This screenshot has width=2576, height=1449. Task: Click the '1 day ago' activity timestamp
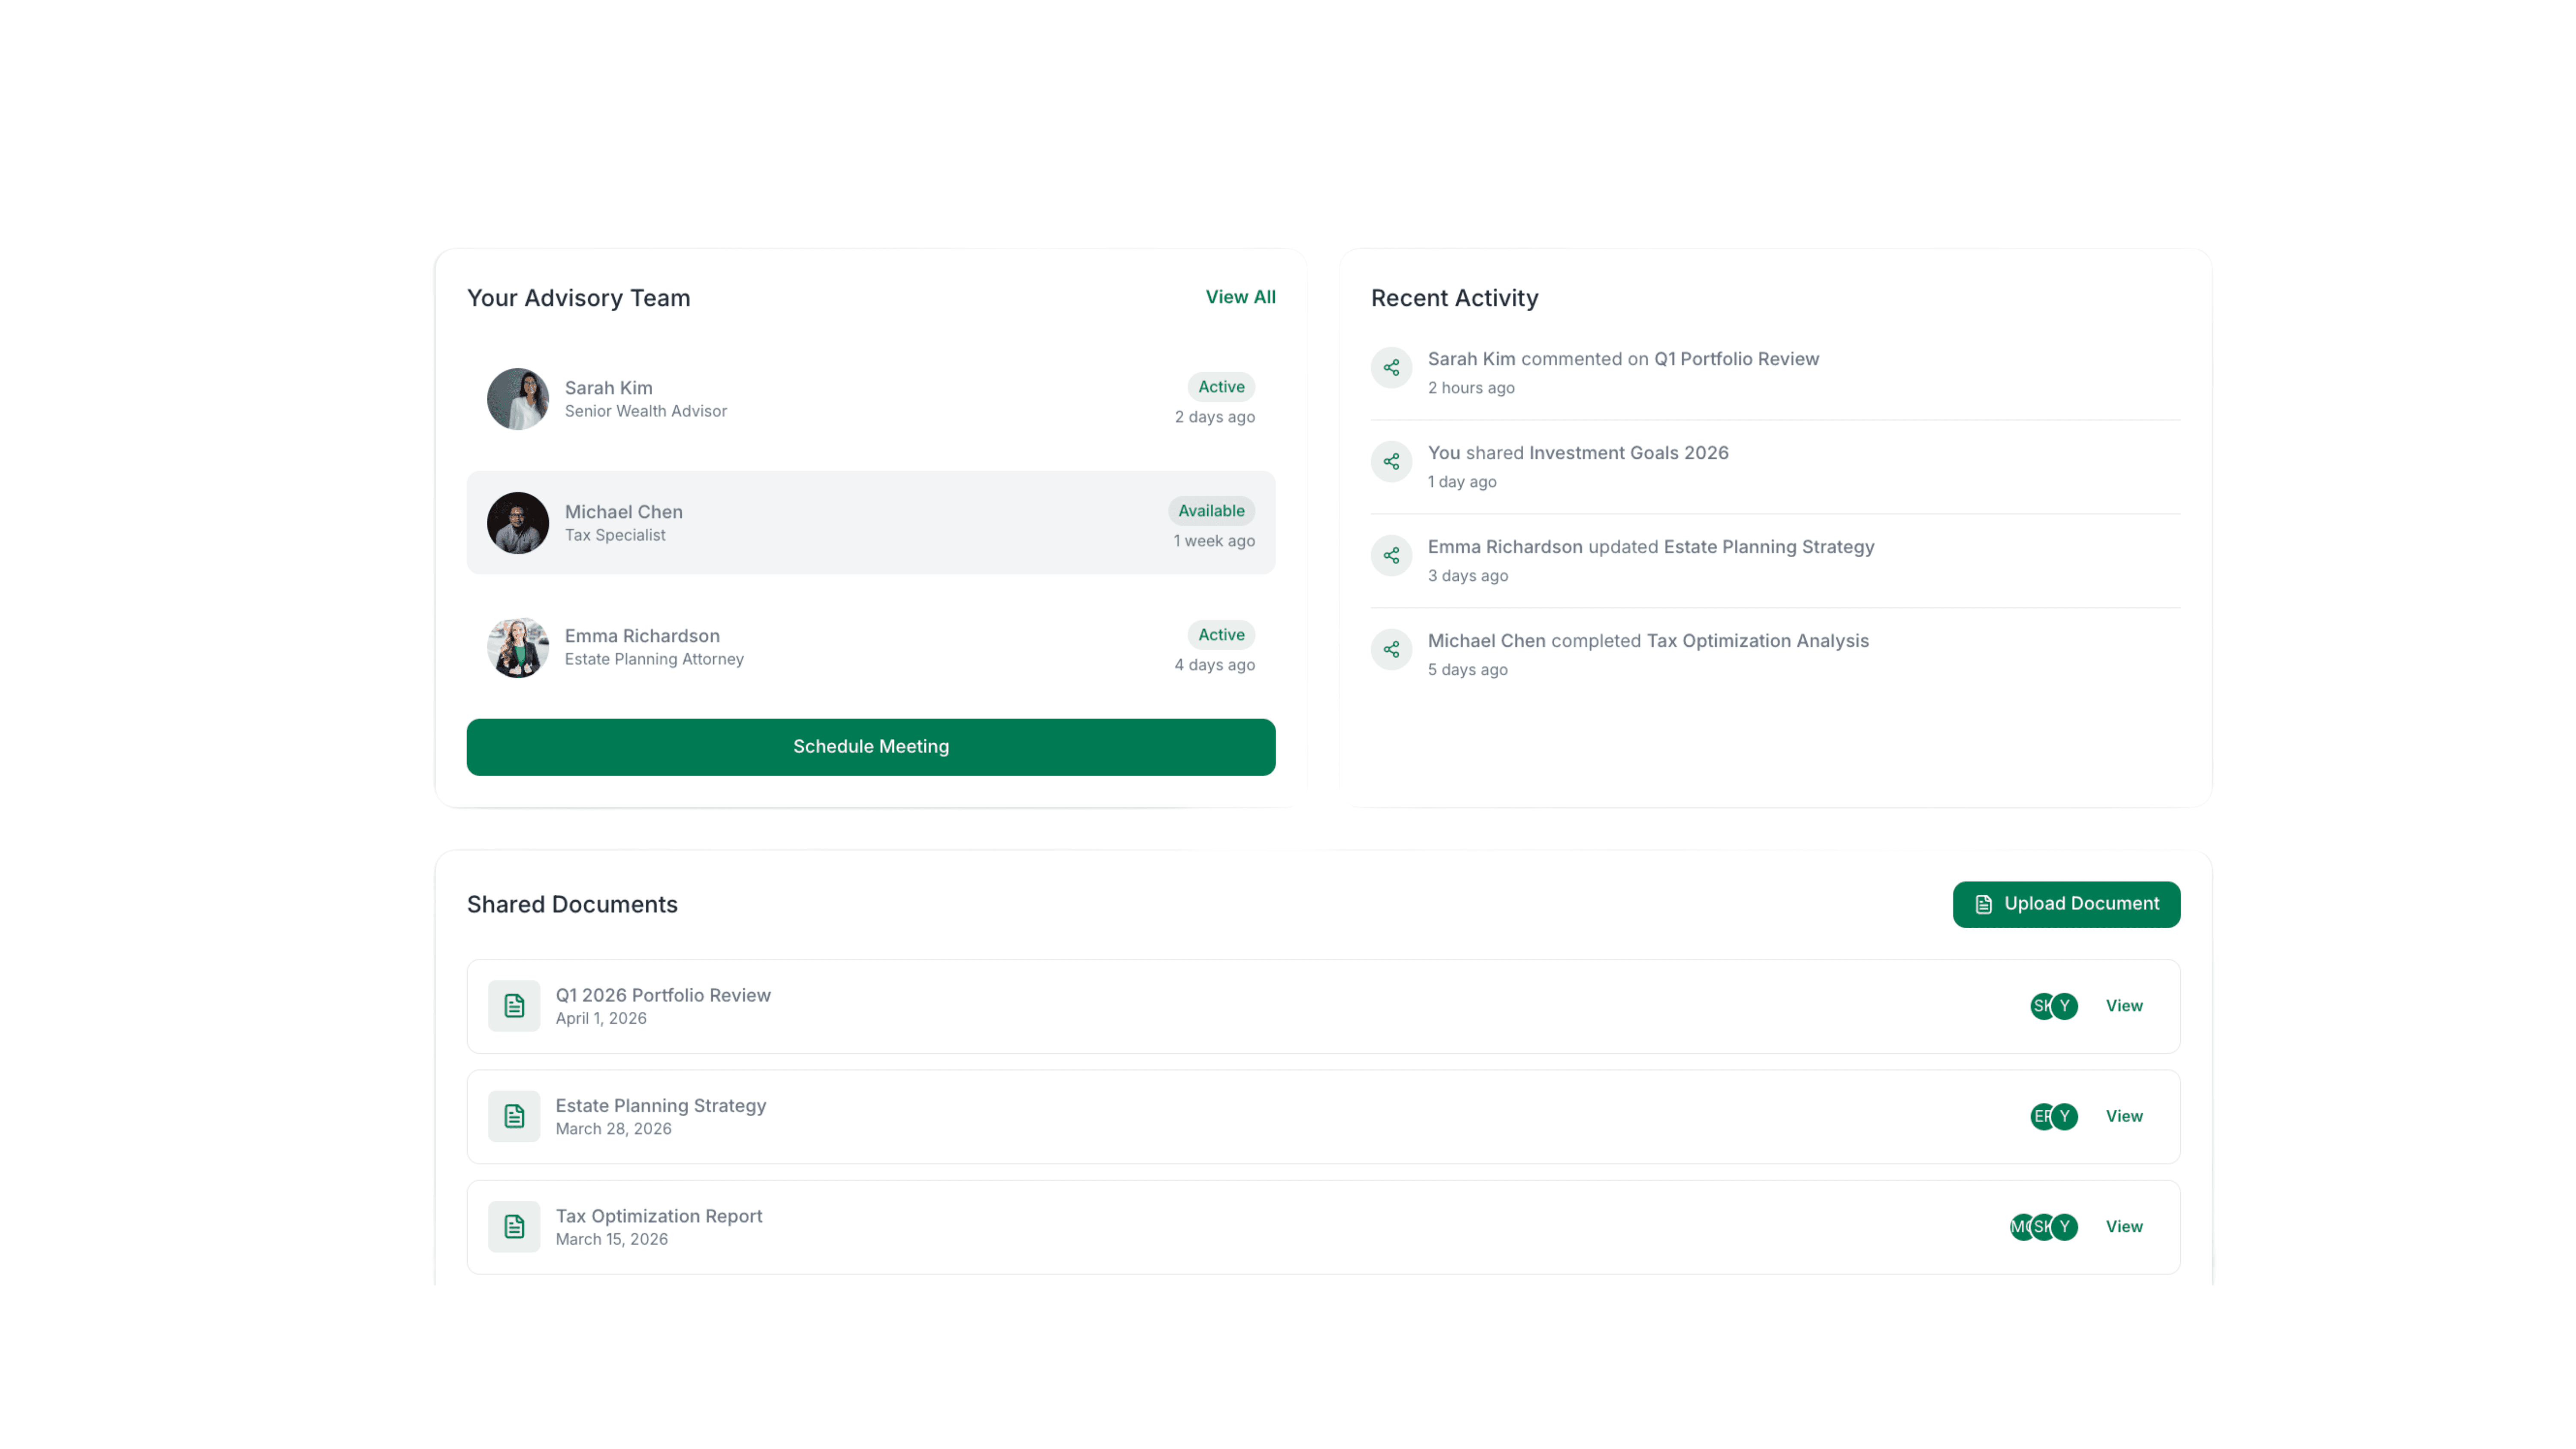coord(1462,482)
